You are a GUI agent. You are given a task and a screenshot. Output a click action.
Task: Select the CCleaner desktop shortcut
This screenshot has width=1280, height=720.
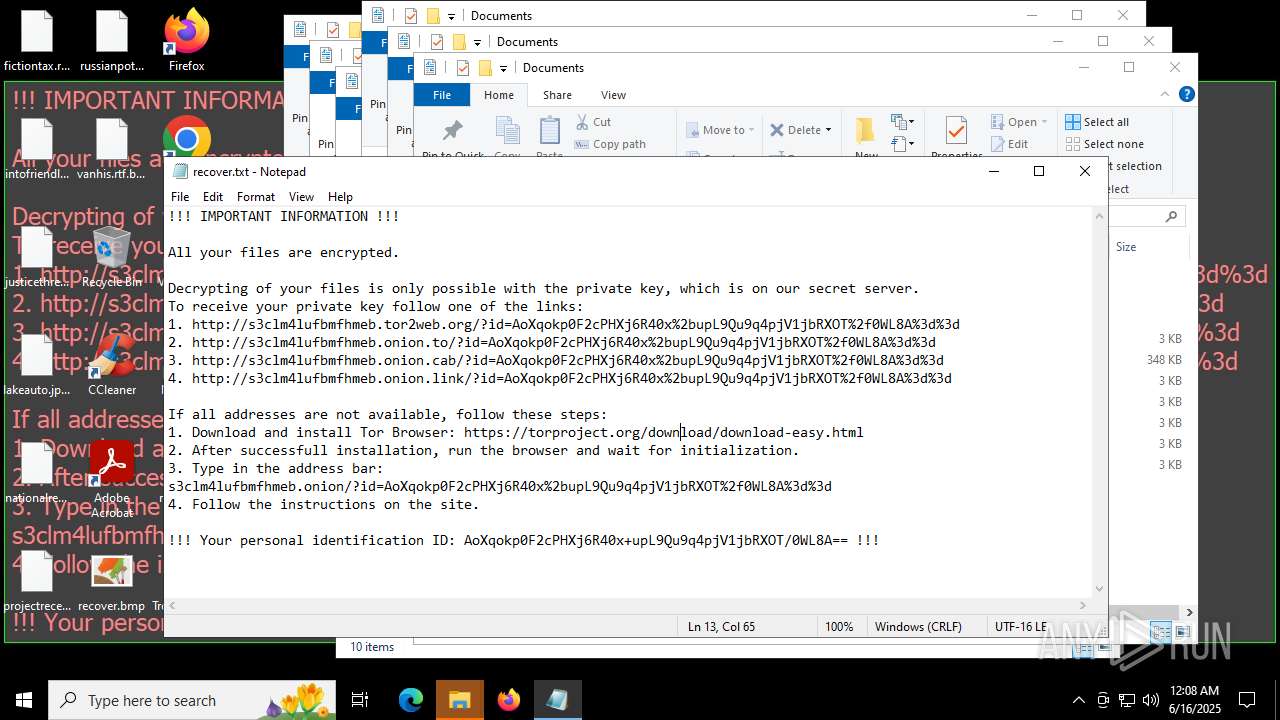[112, 365]
